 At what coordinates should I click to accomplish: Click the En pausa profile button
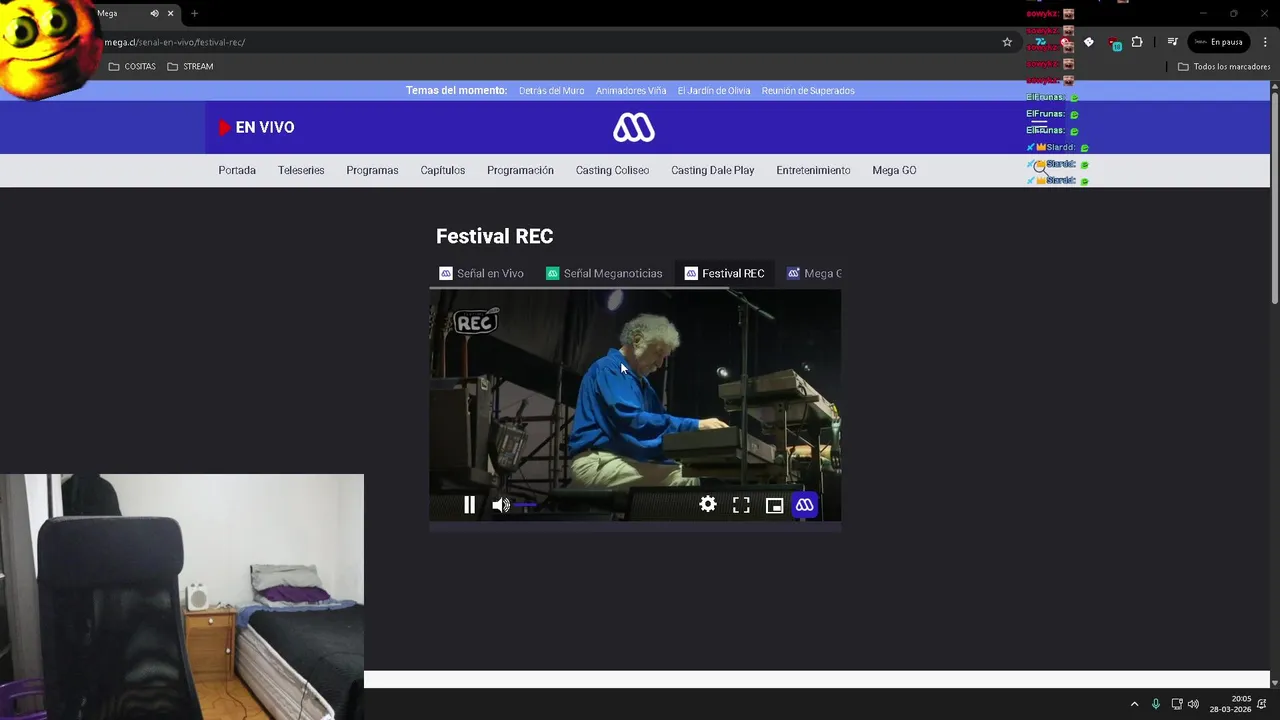(1218, 42)
